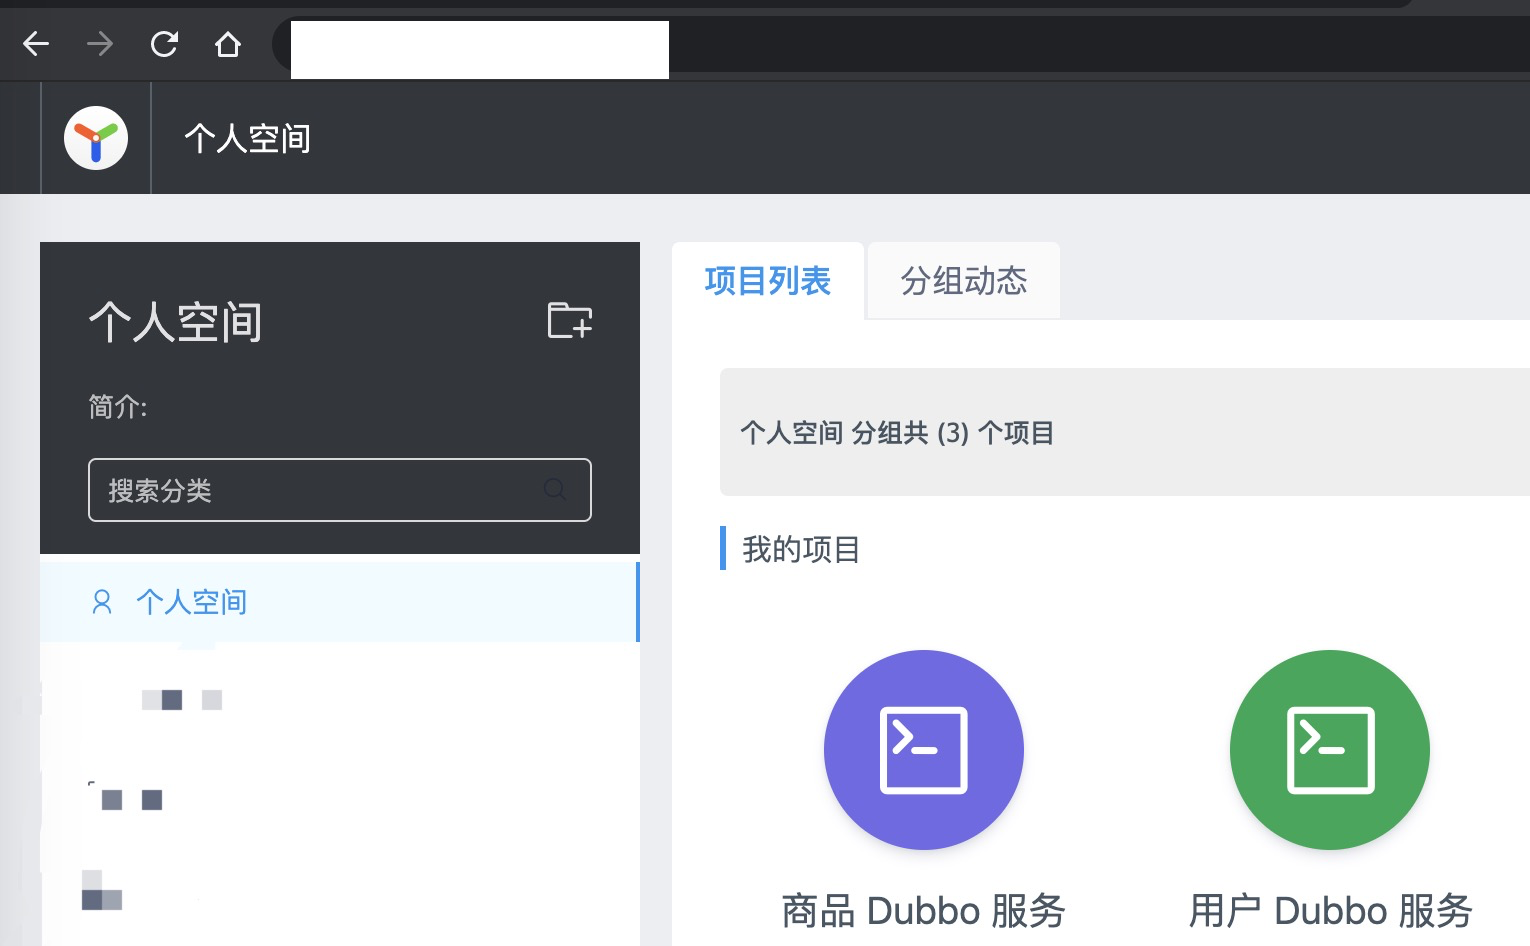
Task: Go back with the browser back arrow
Action: click(36, 43)
